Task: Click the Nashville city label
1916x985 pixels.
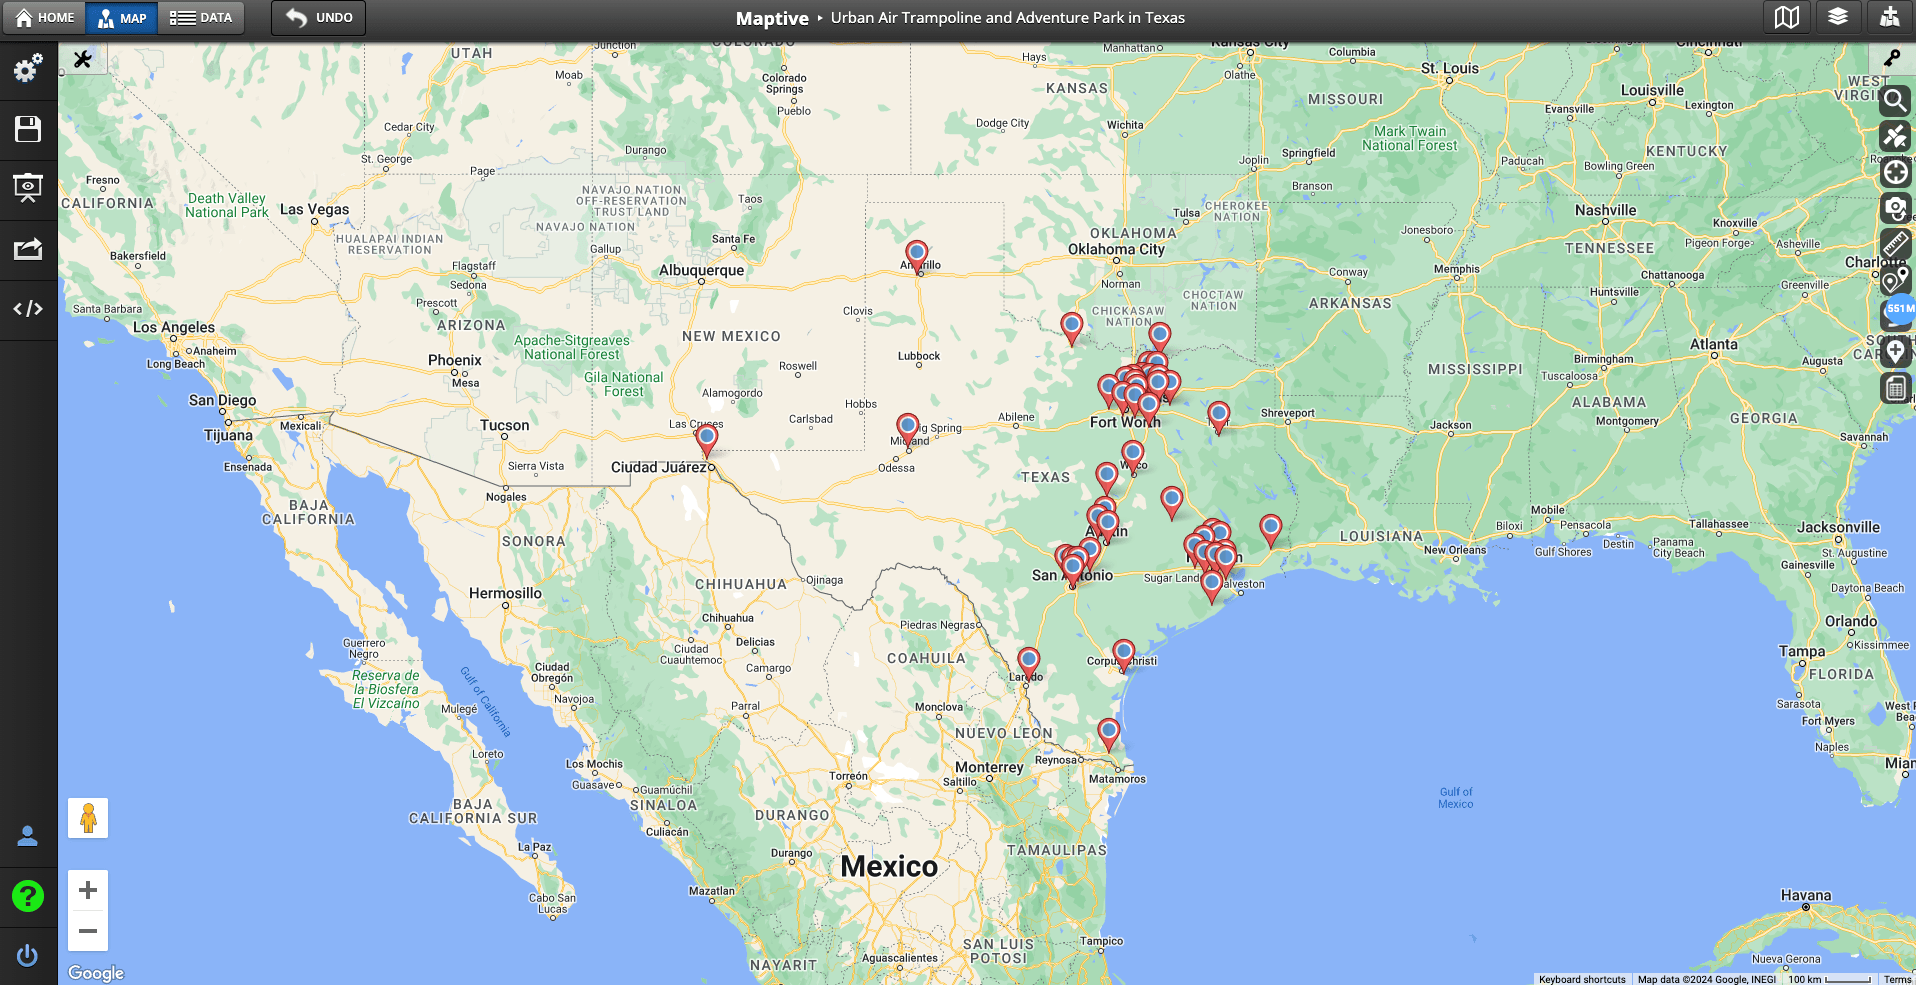Action: coord(1606,210)
